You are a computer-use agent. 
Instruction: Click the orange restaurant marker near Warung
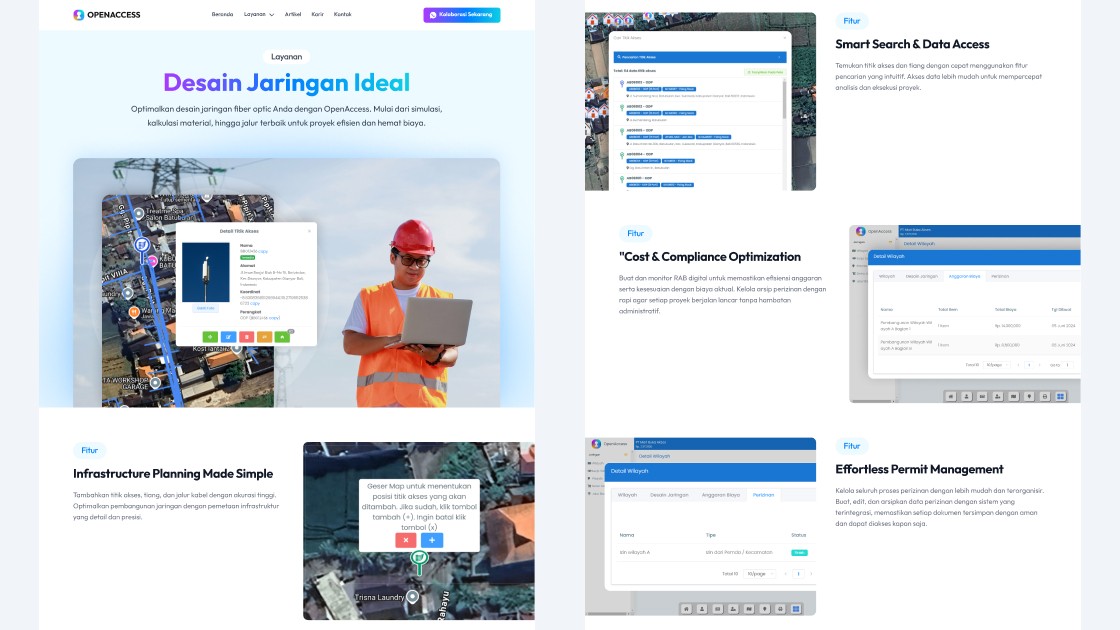134,312
